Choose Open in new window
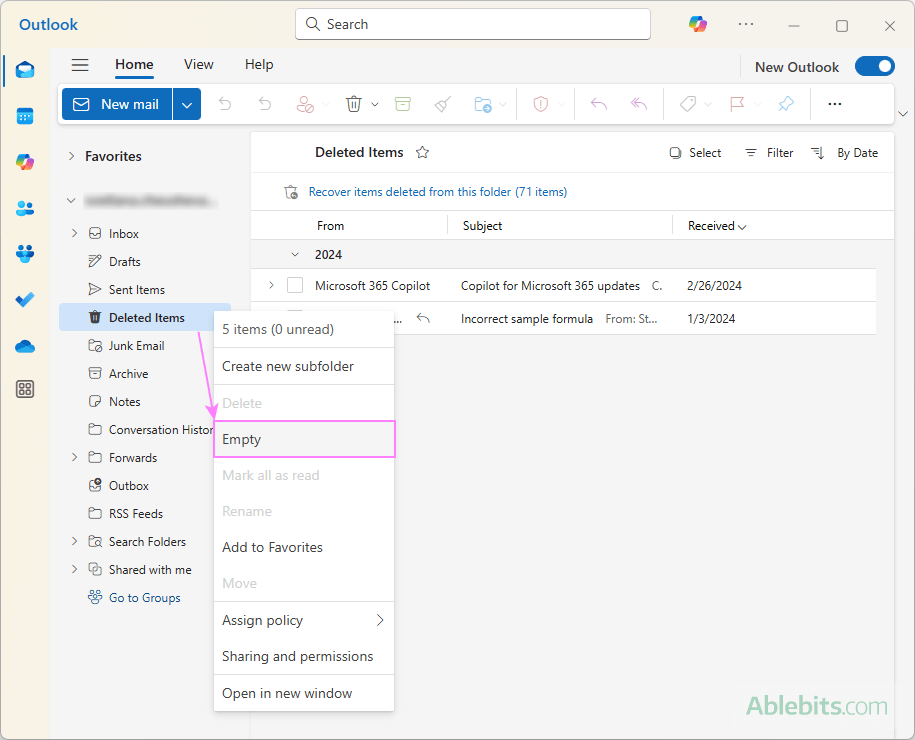915x740 pixels. 304,693
